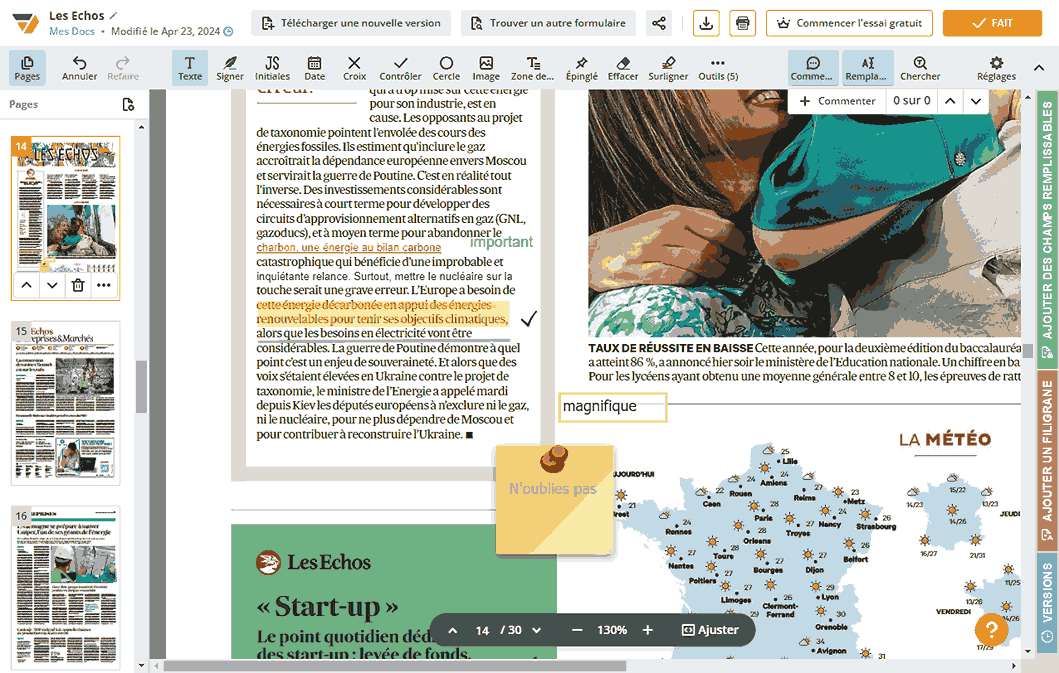
Task: Zoom out with the minus button
Action: (x=577, y=630)
